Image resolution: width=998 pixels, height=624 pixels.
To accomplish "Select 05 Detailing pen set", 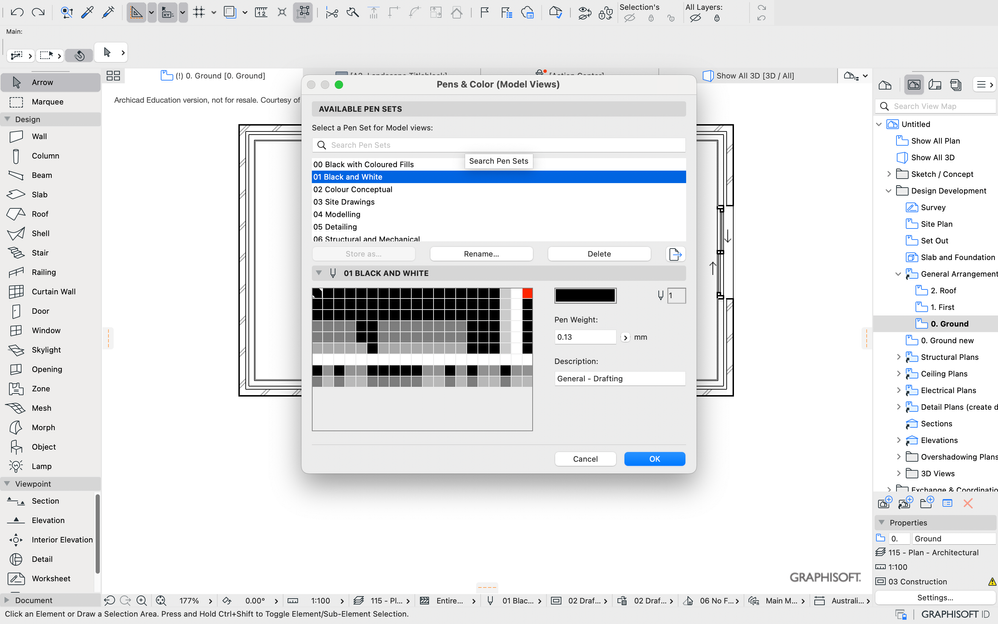I will [x=499, y=227].
